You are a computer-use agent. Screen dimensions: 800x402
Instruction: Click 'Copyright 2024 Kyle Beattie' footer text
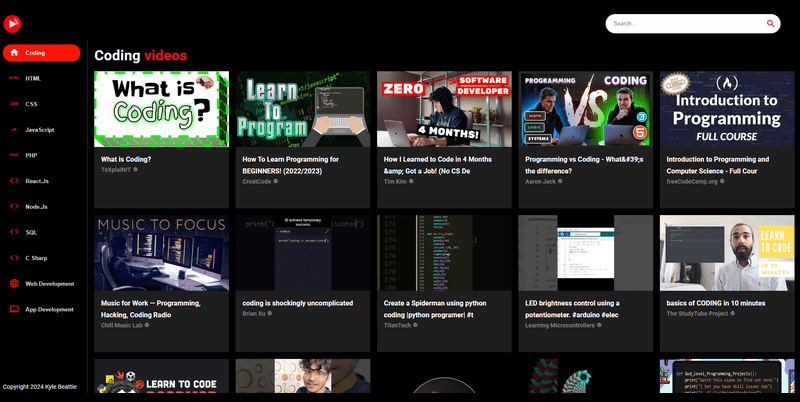tap(40, 387)
